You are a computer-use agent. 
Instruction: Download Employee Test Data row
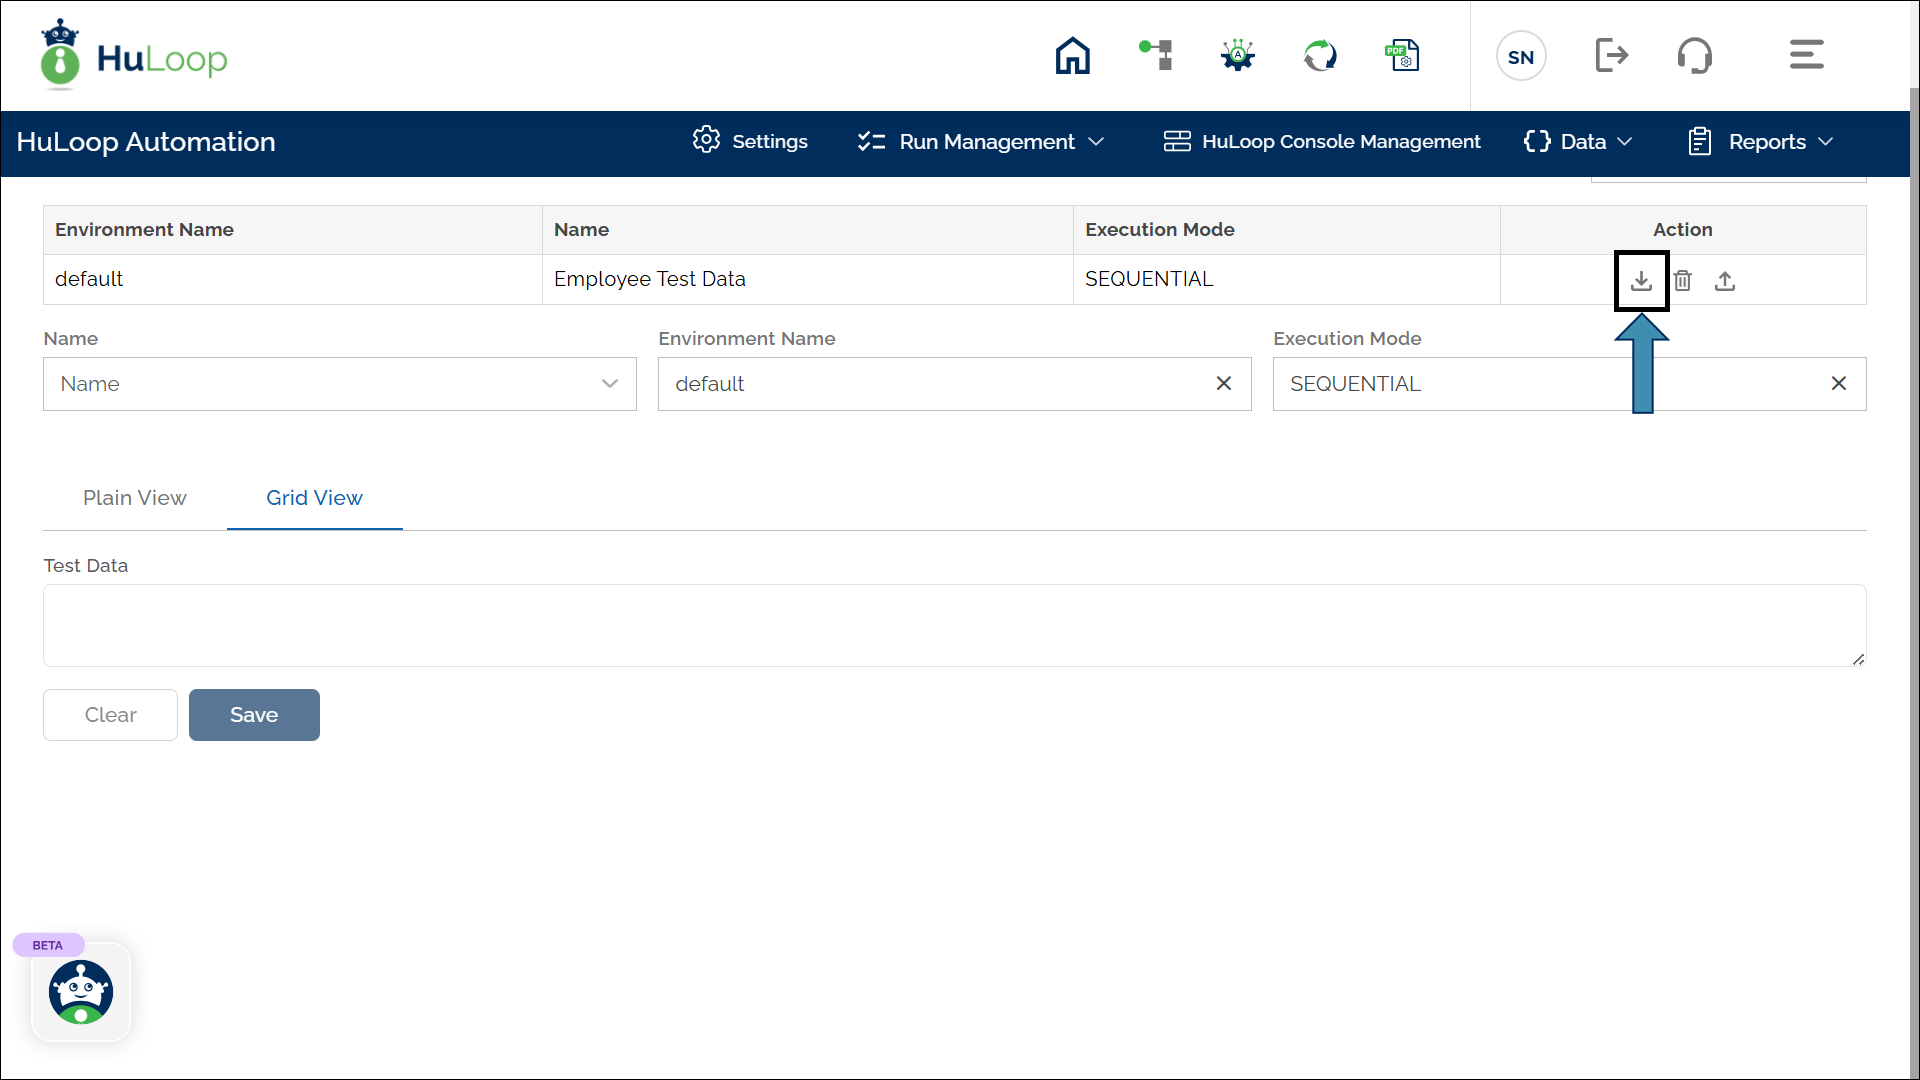click(1641, 281)
